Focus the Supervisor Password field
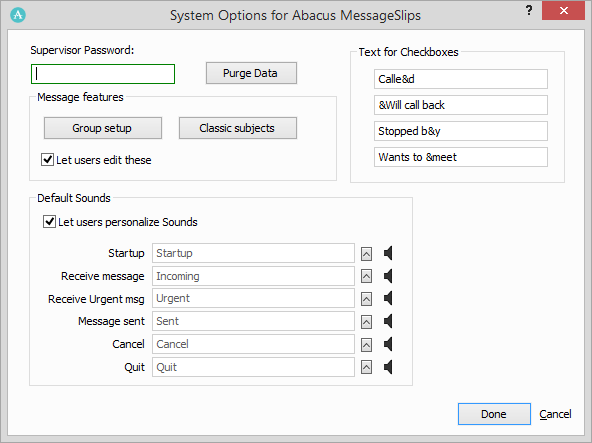Image resolution: width=592 pixels, height=443 pixels. (x=103, y=74)
